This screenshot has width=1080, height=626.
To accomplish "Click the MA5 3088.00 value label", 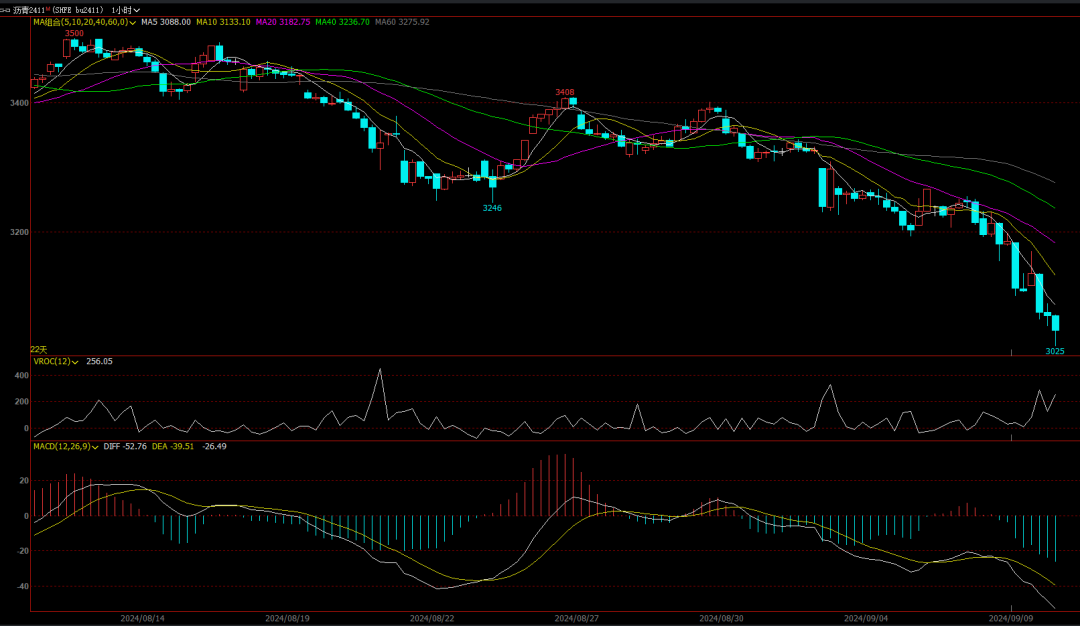I will pyautogui.click(x=166, y=22).
